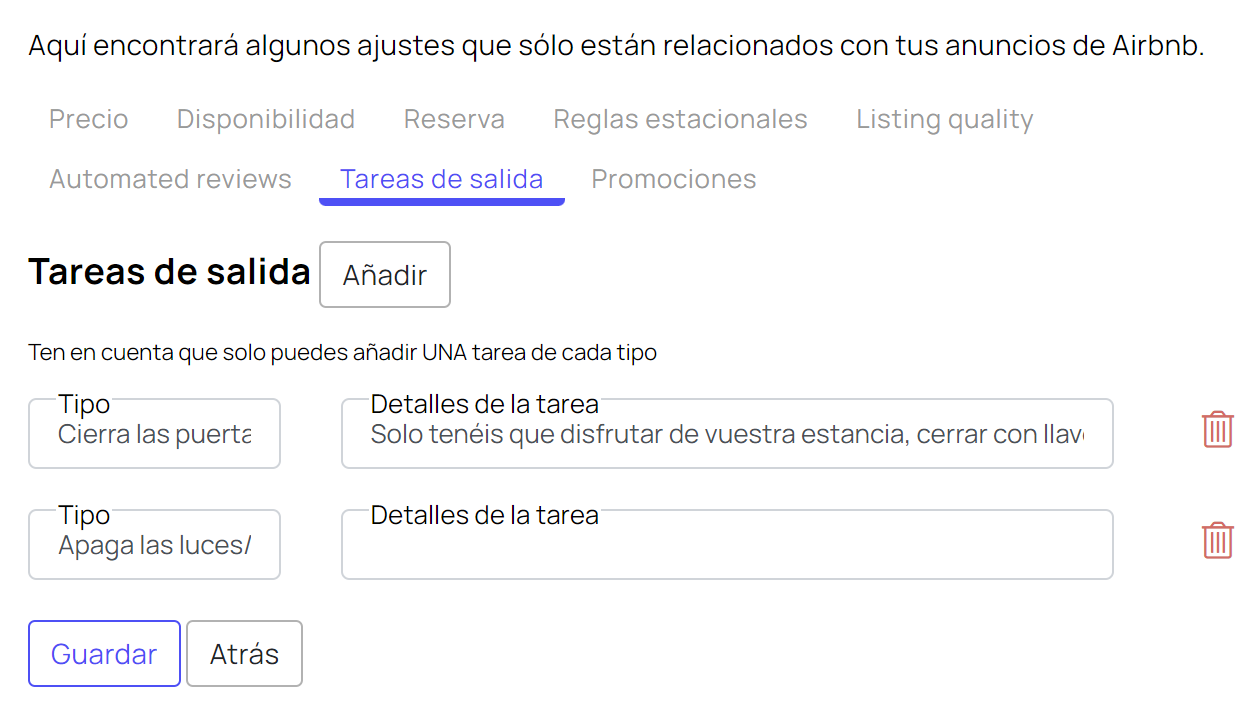This screenshot has height=706, width=1238.
Task: Click the Airbnb settings description text at top
Action: point(616,45)
